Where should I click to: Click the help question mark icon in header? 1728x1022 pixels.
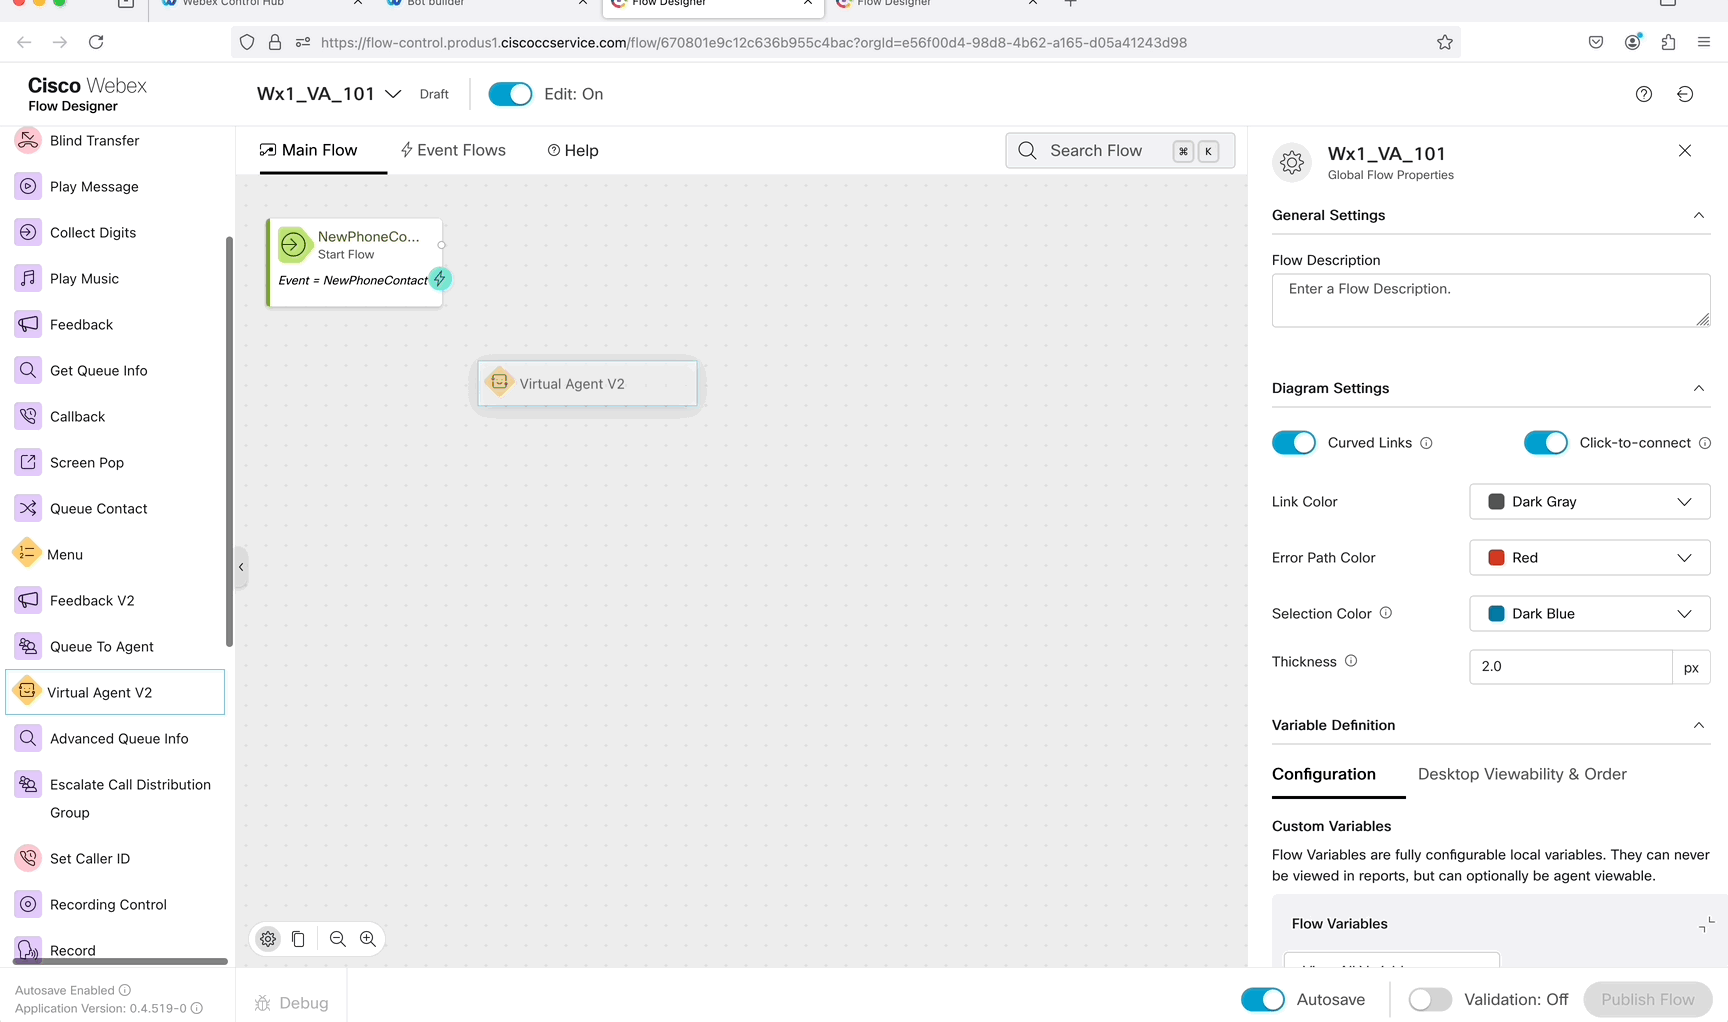click(1643, 94)
